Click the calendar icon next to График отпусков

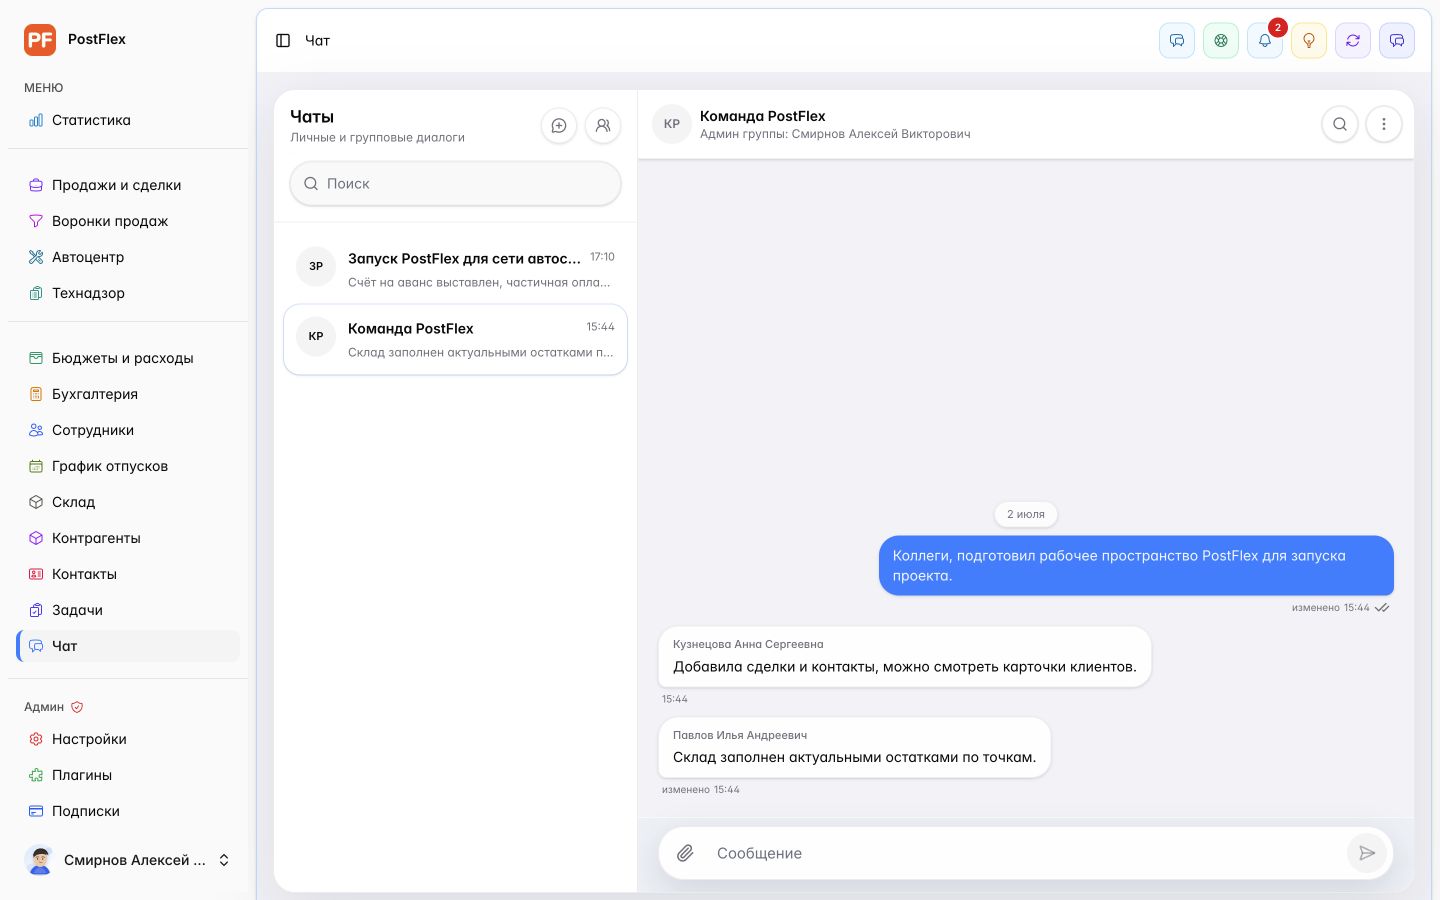coord(36,466)
